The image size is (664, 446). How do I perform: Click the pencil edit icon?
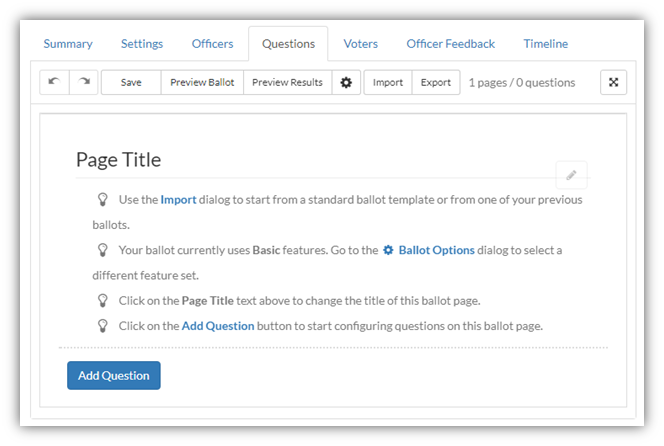571,175
